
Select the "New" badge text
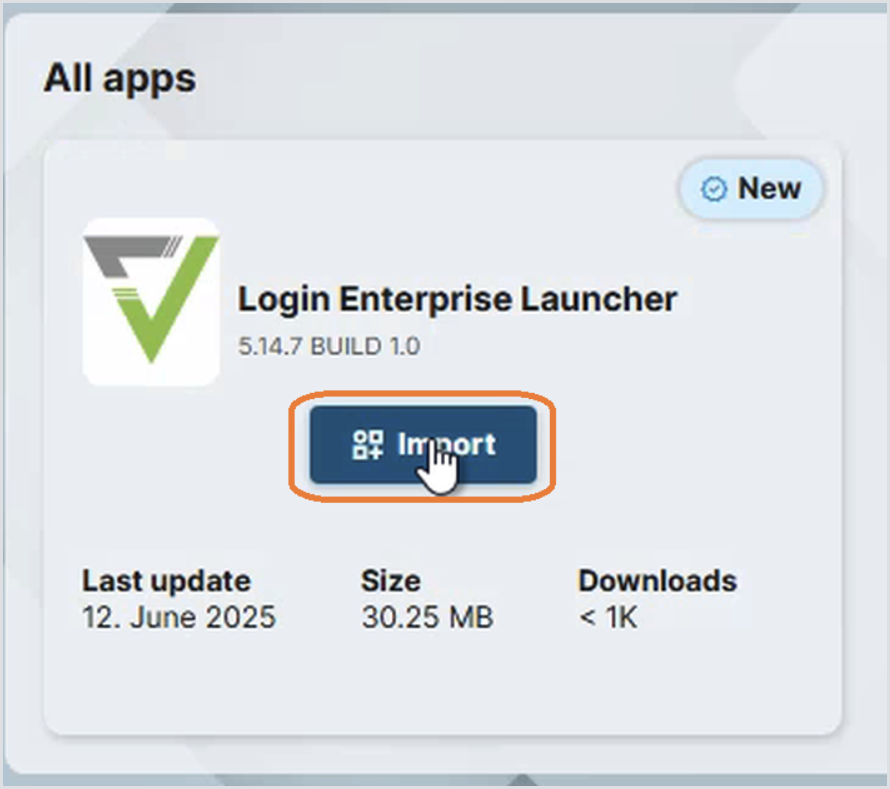769,188
